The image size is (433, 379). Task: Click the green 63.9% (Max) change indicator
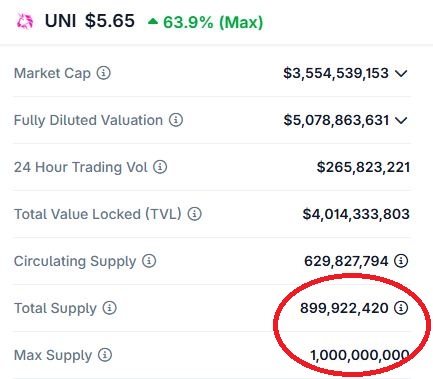click(x=205, y=22)
